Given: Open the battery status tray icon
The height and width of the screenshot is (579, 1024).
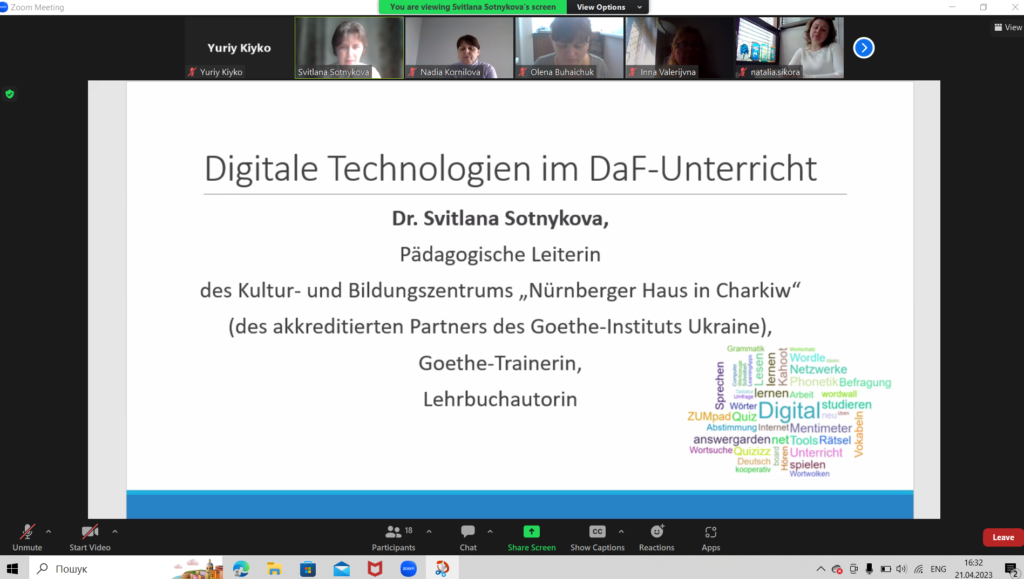Looking at the screenshot, I should pos(886,569).
